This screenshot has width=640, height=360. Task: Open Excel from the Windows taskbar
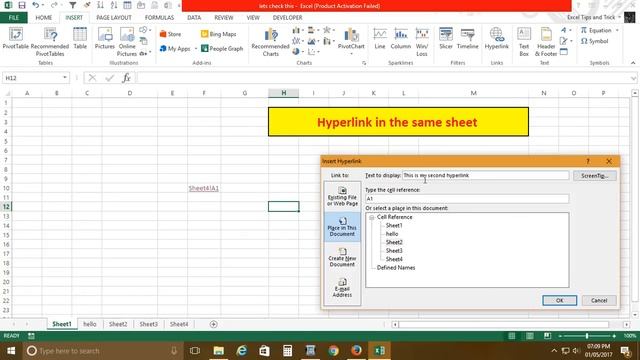(380, 351)
